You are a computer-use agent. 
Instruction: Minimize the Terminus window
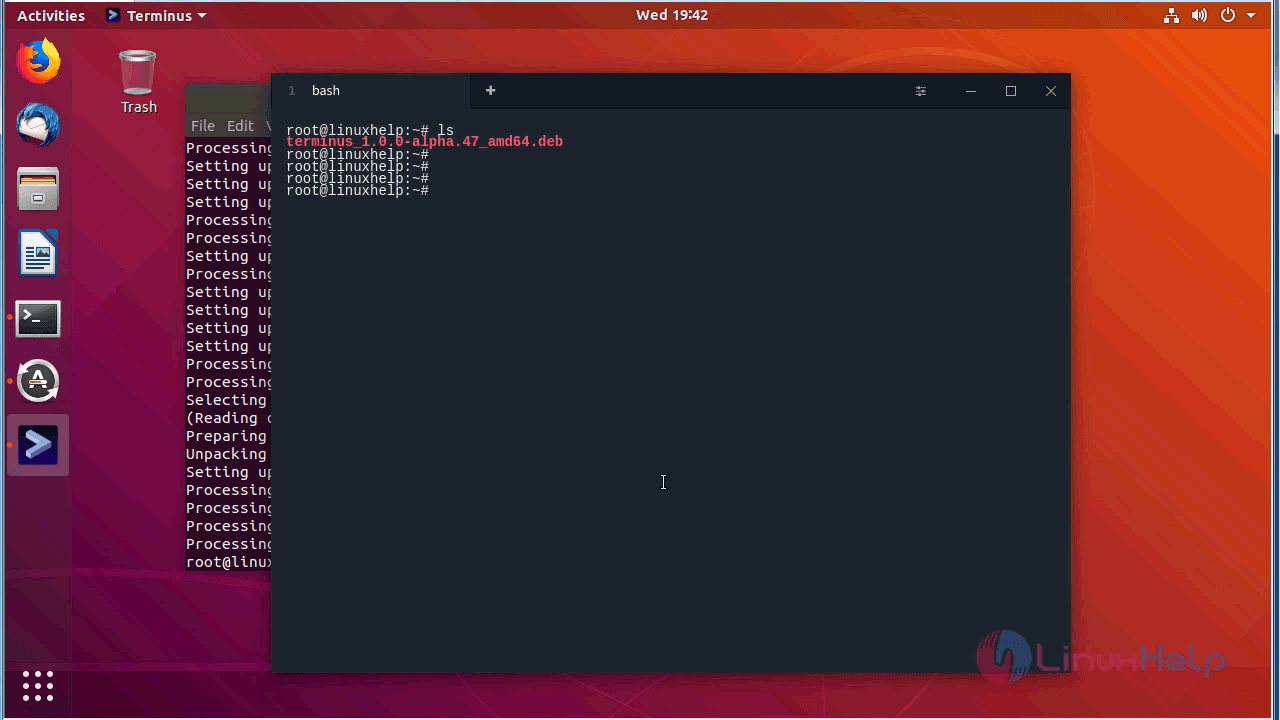pyautogui.click(x=970, y=91)
